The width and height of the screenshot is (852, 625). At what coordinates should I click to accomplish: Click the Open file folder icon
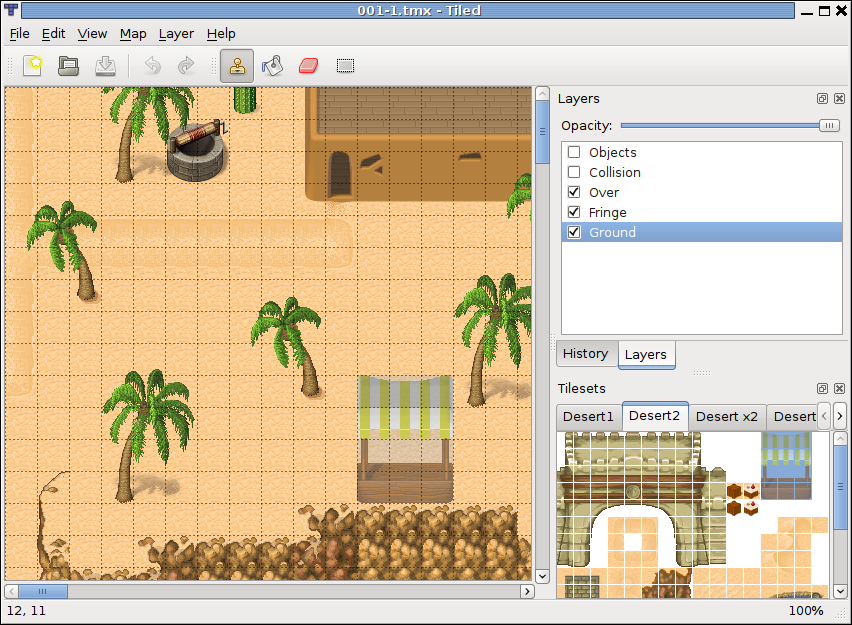68,66
